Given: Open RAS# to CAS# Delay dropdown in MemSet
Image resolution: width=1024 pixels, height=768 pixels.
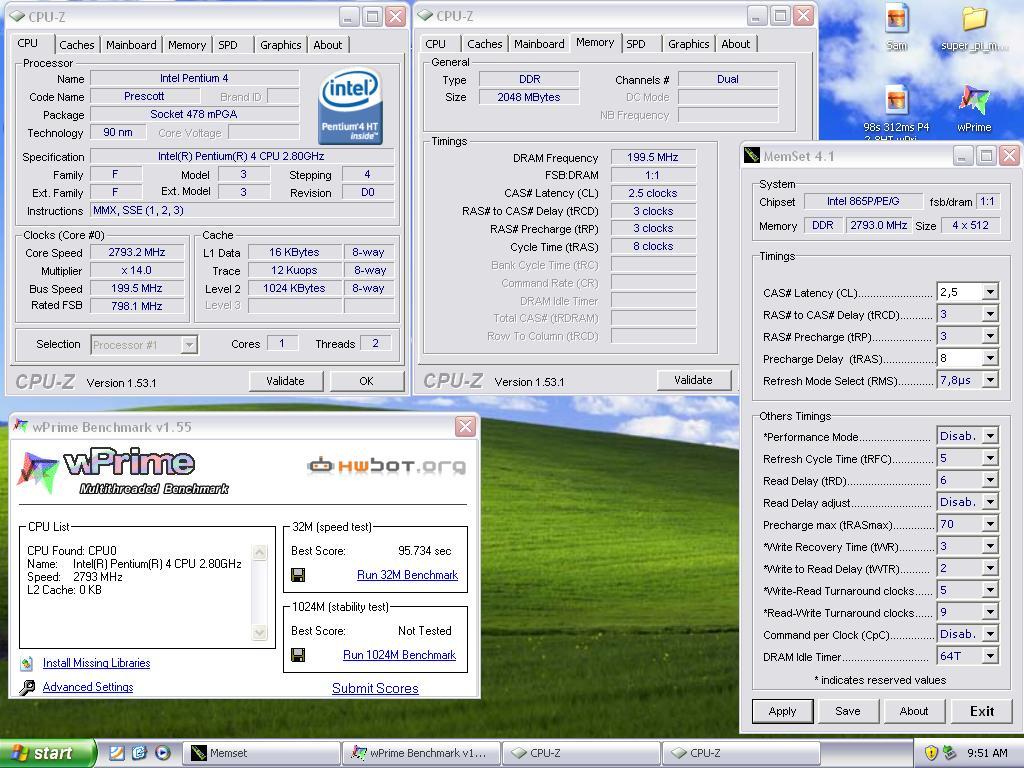Looking at the screenshot, I should (x=990, y=315).
